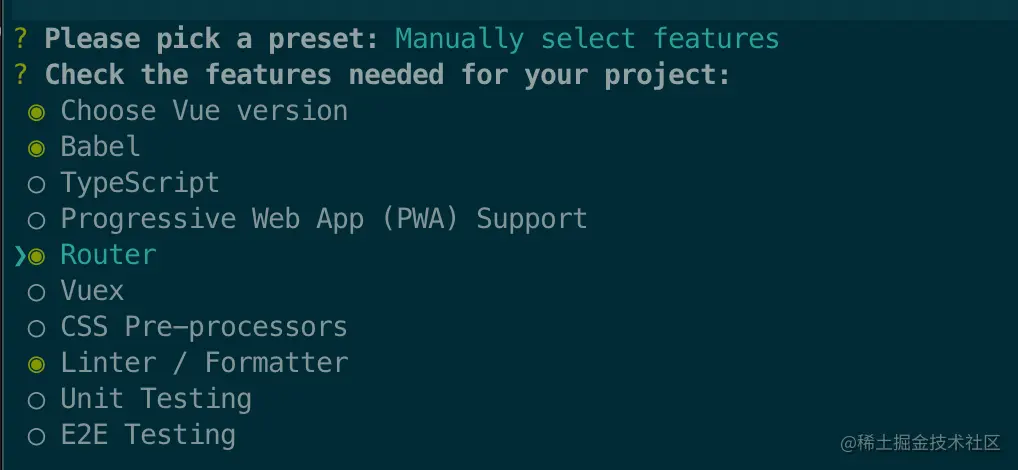Click the 'Progressive Web App (PWA) Support' text
This screenshot has width=1018, height=470.
click(324, 219)
